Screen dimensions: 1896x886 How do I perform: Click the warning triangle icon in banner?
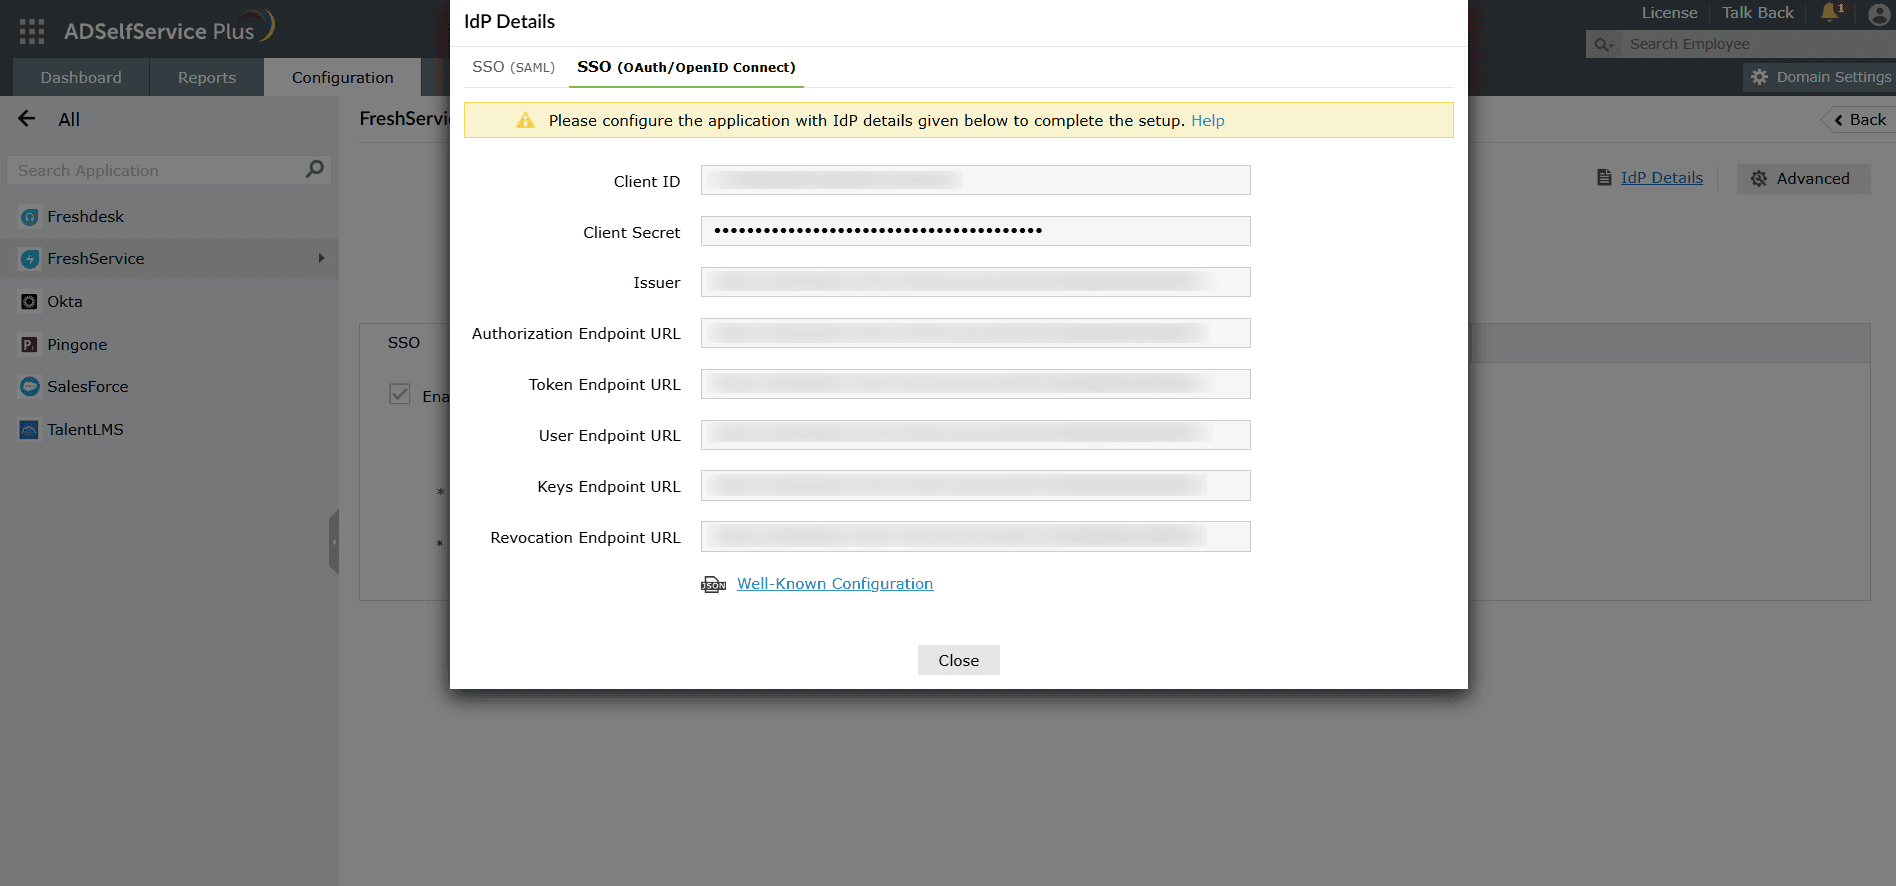pyautogui.click(x=525, y=120)
